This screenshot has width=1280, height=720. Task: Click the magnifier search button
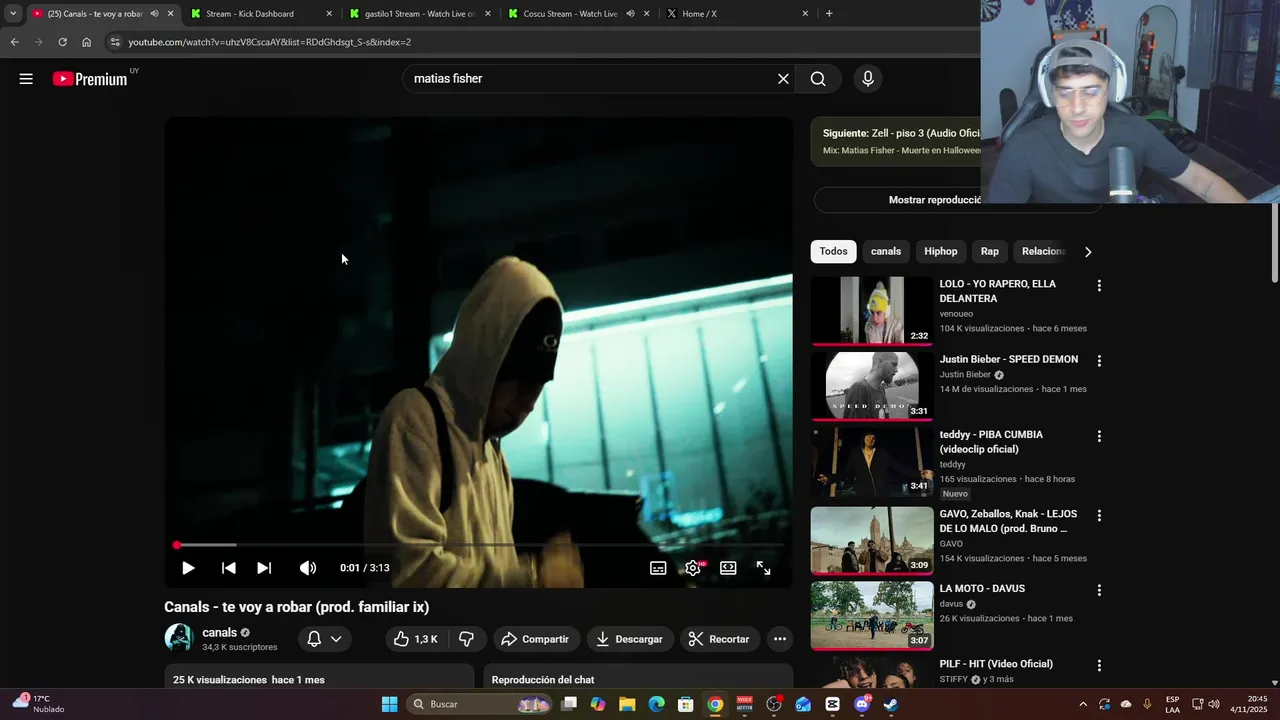[818, 79]
